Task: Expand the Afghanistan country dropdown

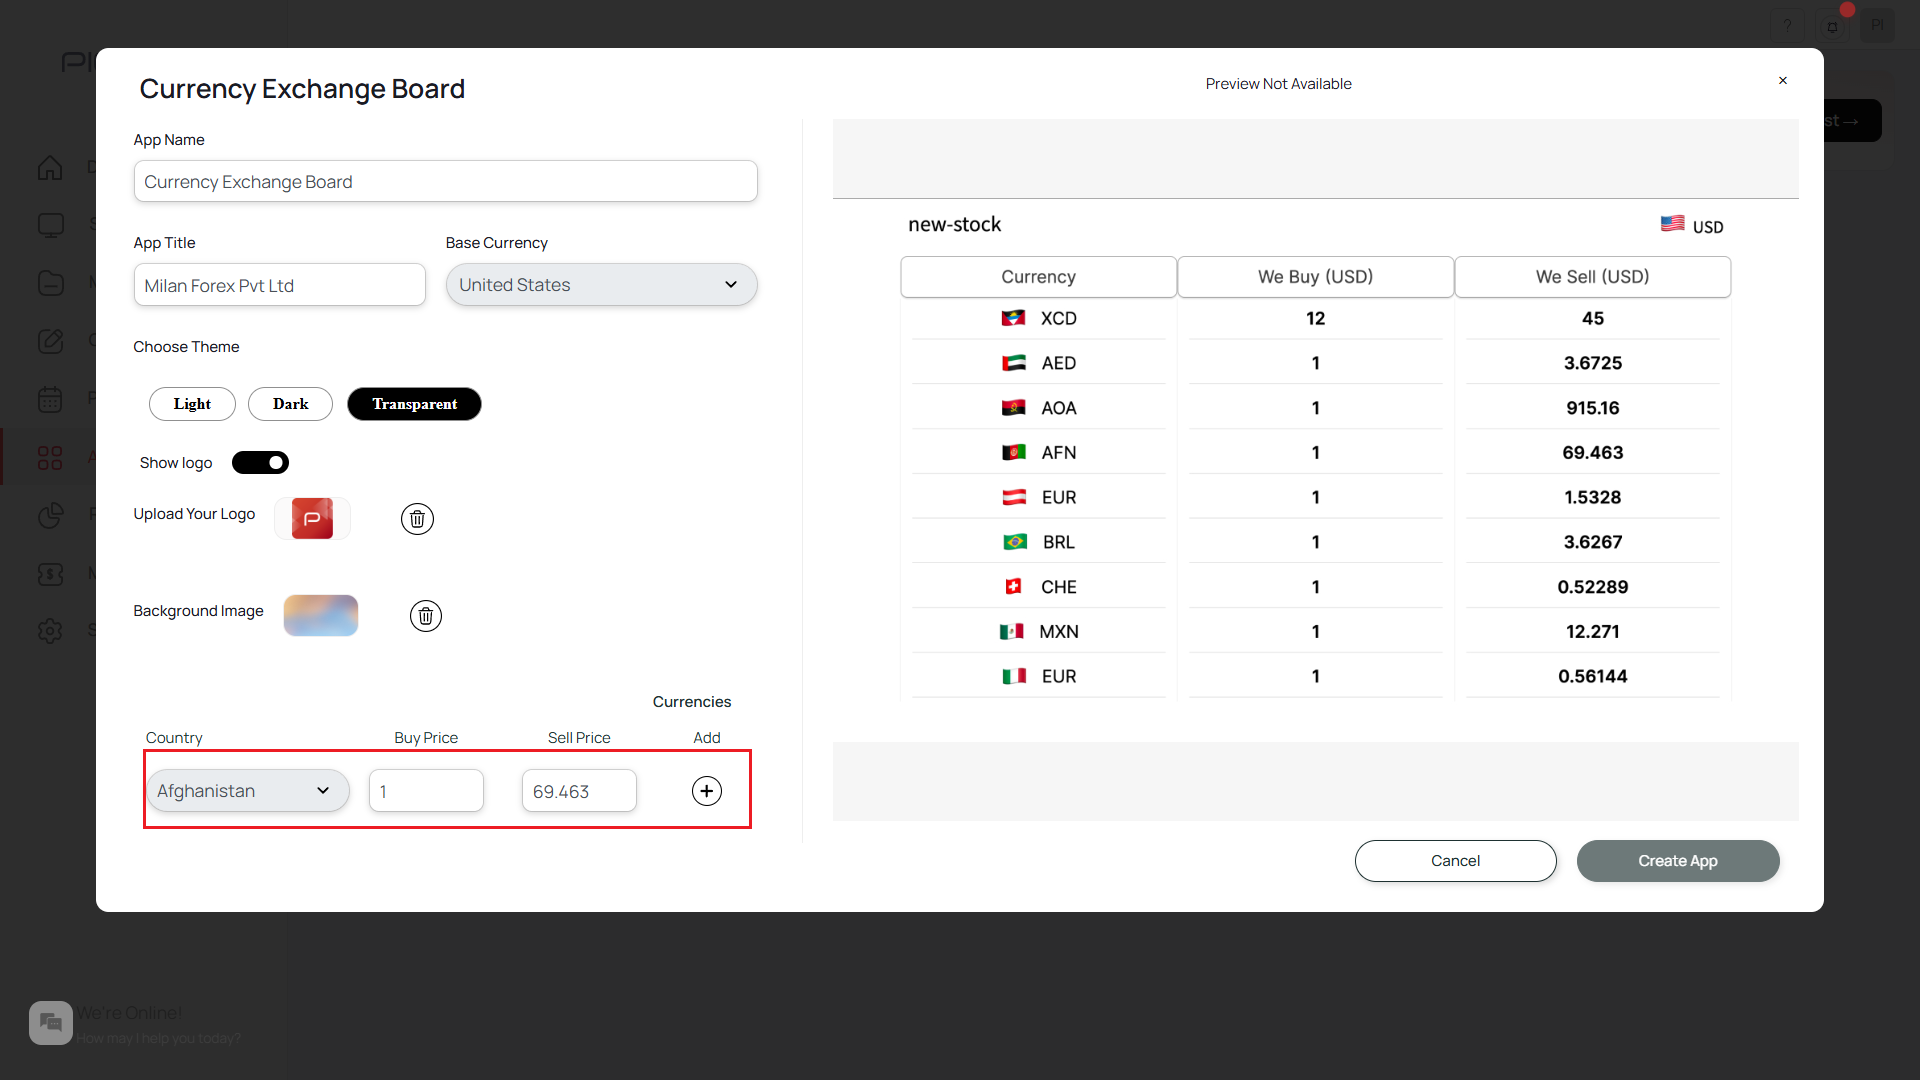Action: click(247, 790)
